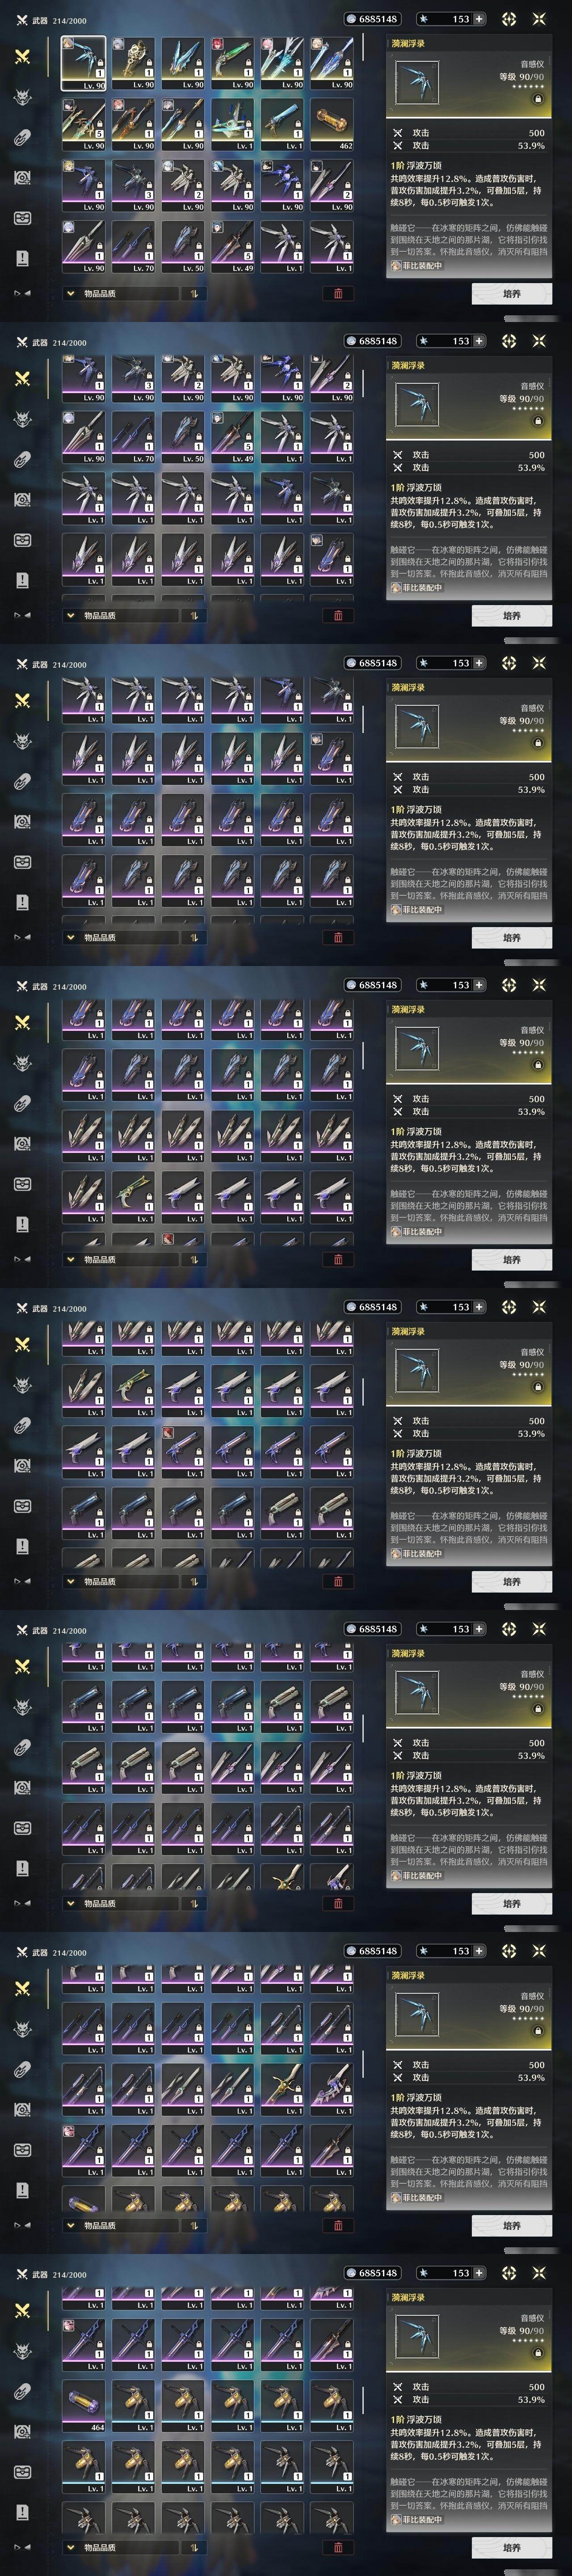
Task: Select the golden tube item counted 462
Action: point(332,124)
